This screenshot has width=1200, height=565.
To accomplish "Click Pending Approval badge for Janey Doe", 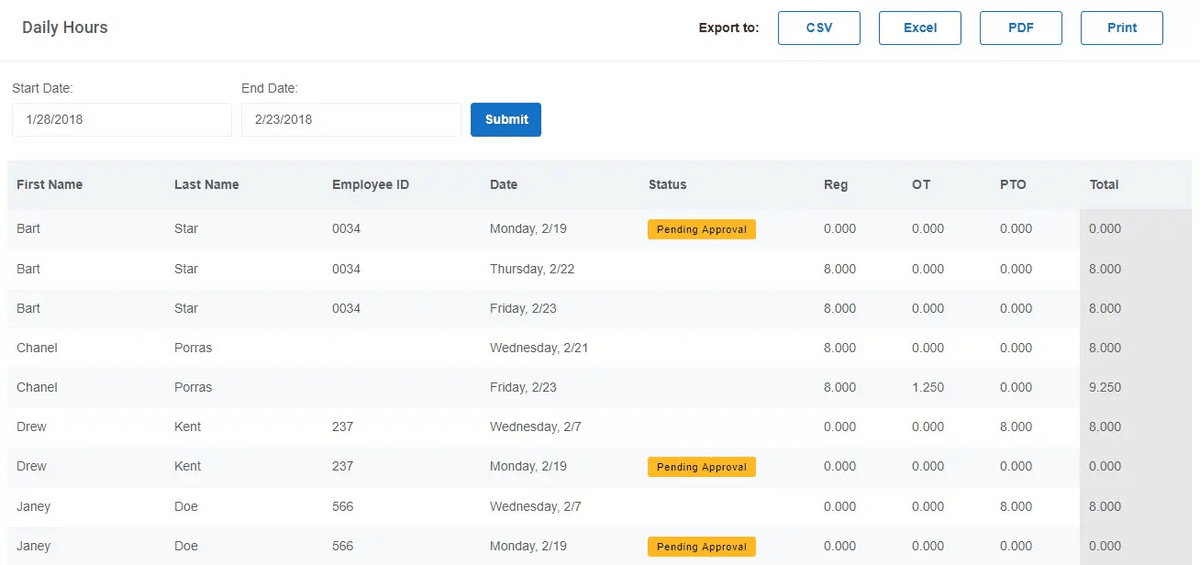I will 702,547.
